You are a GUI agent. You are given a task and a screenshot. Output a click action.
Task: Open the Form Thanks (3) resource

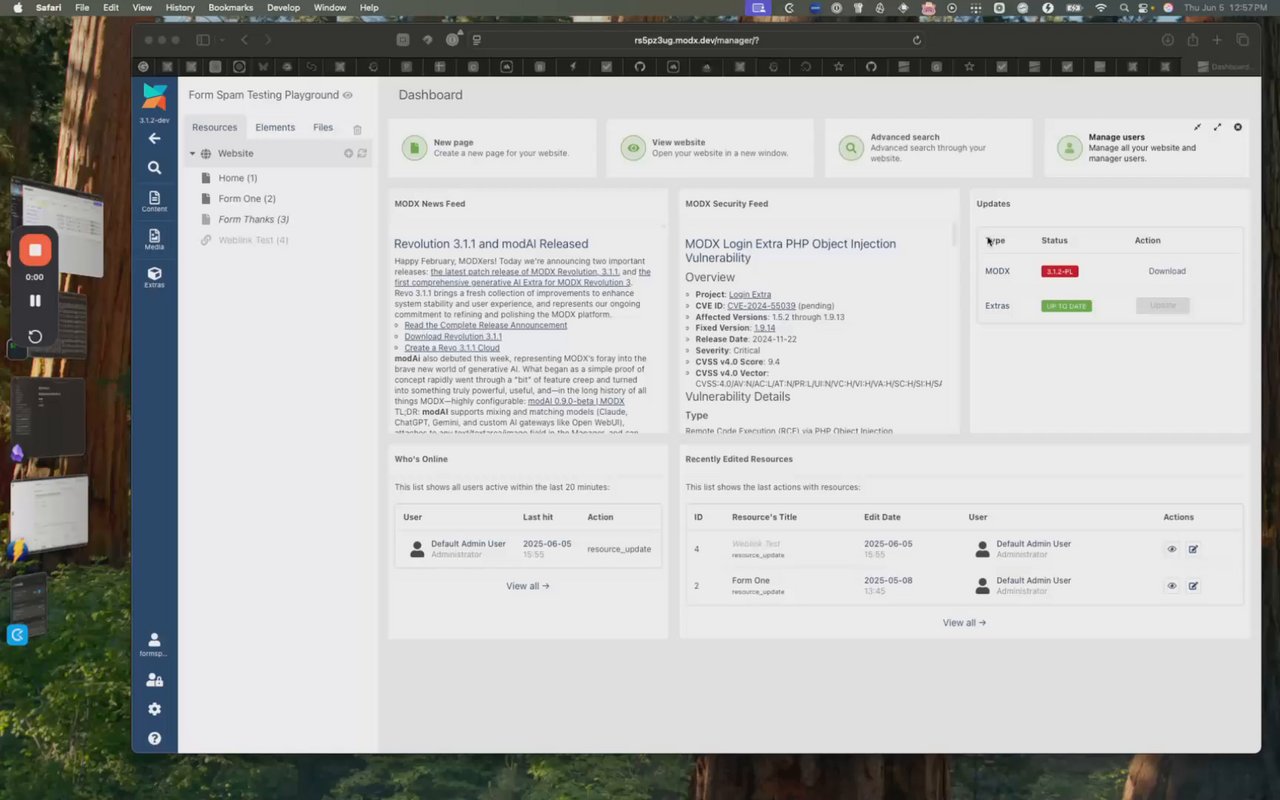tap(254, 219)
